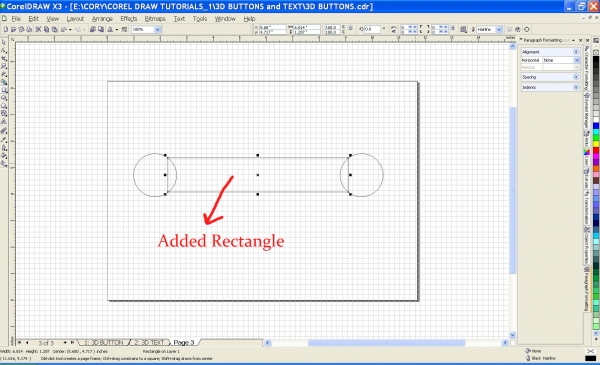Select the Text tool in the toolbox

point(4,121)
